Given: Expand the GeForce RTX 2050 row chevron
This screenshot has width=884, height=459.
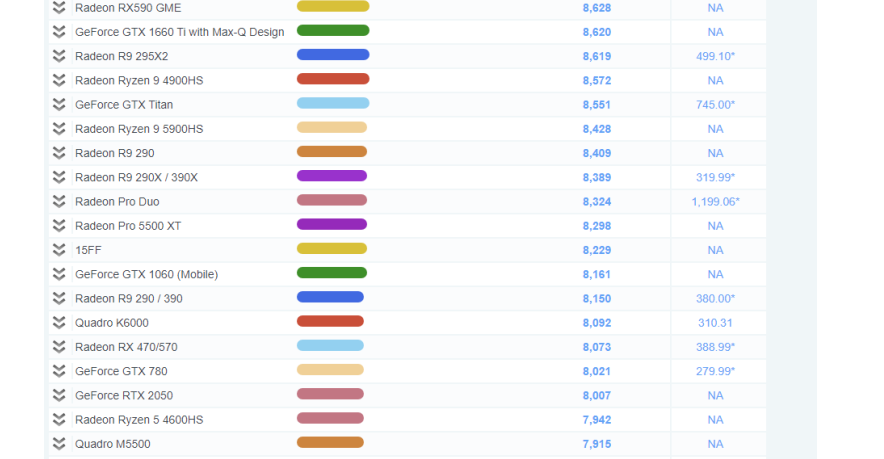Looking at the screenshot, I should coord(59,395).
